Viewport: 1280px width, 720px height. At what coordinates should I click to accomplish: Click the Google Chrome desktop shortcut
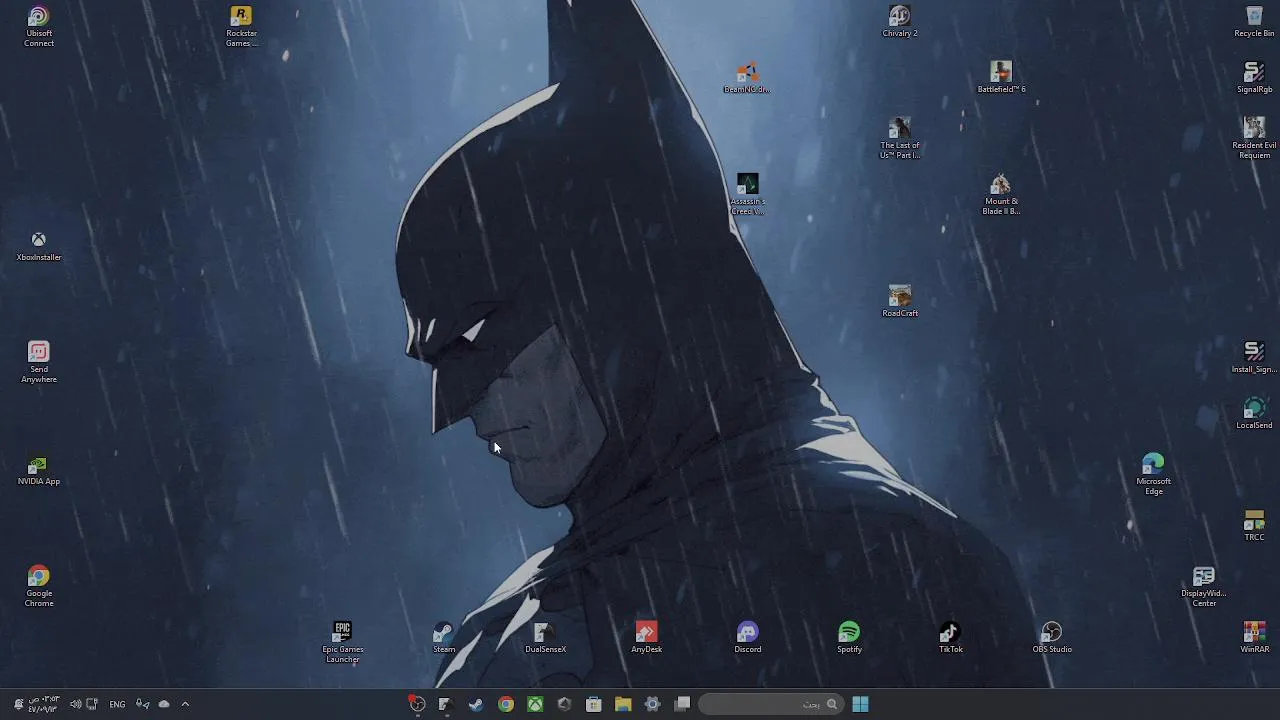point(39,586)
